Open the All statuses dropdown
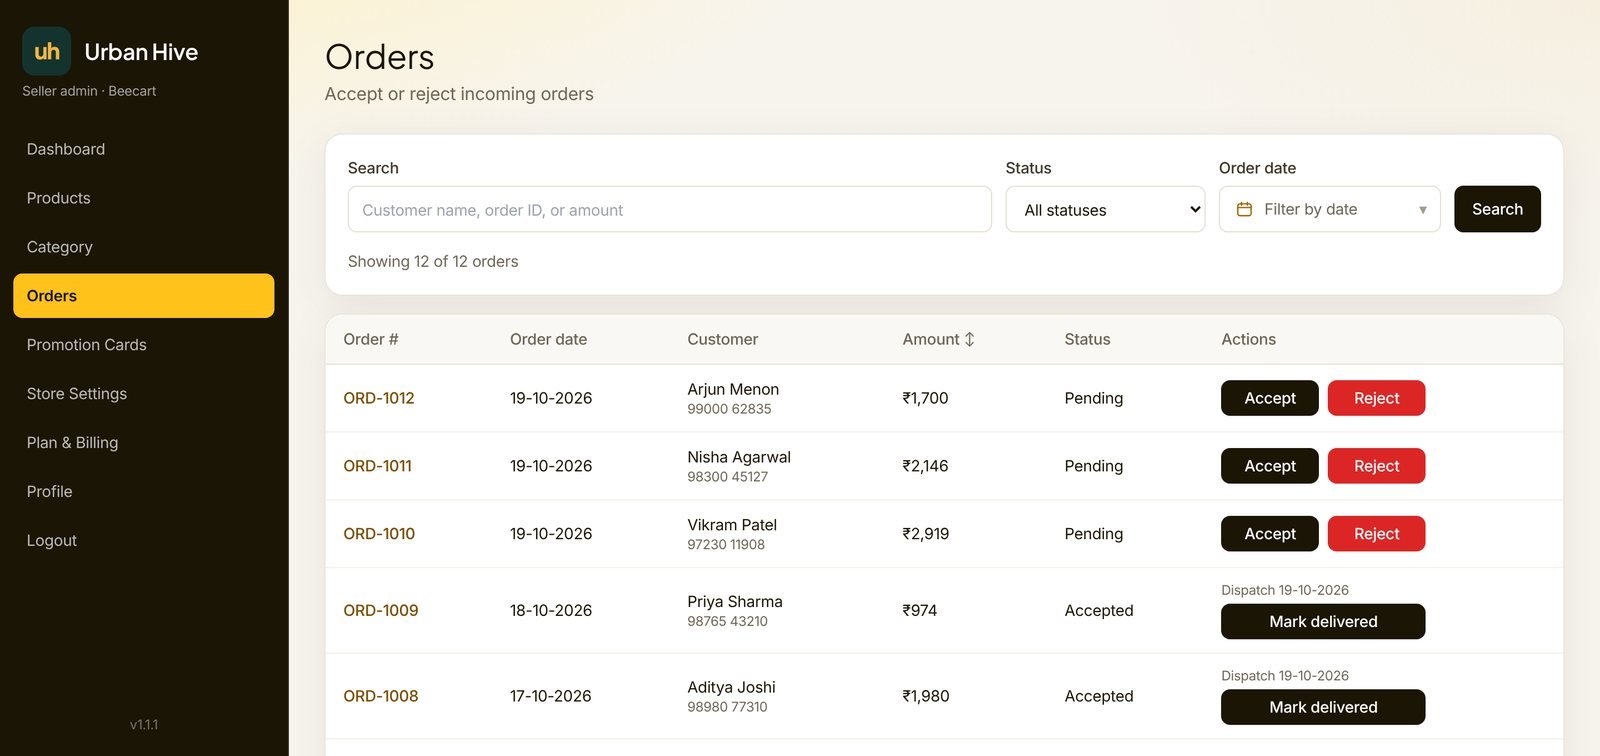Viewport: 1600px width, 756px height. pyautogui.click(x=1105, y=209)
